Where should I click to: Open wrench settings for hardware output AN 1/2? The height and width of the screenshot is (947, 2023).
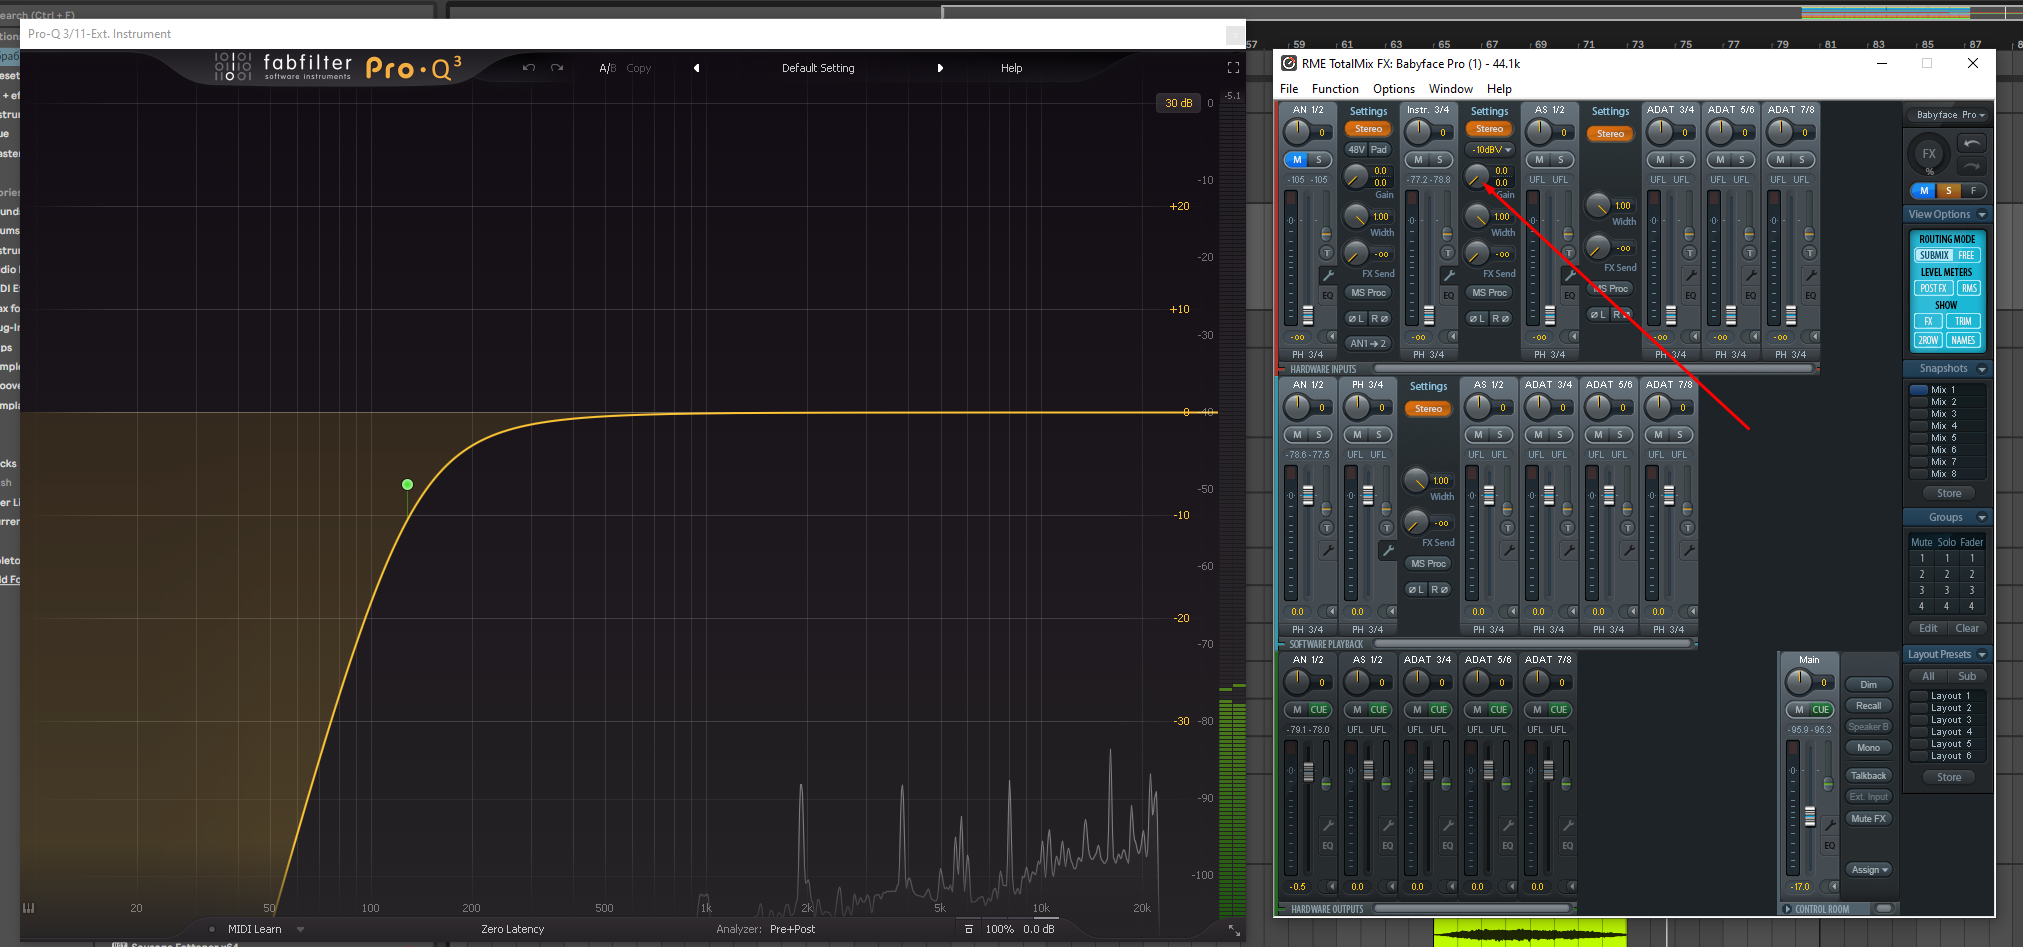(x=1328, y=825)
